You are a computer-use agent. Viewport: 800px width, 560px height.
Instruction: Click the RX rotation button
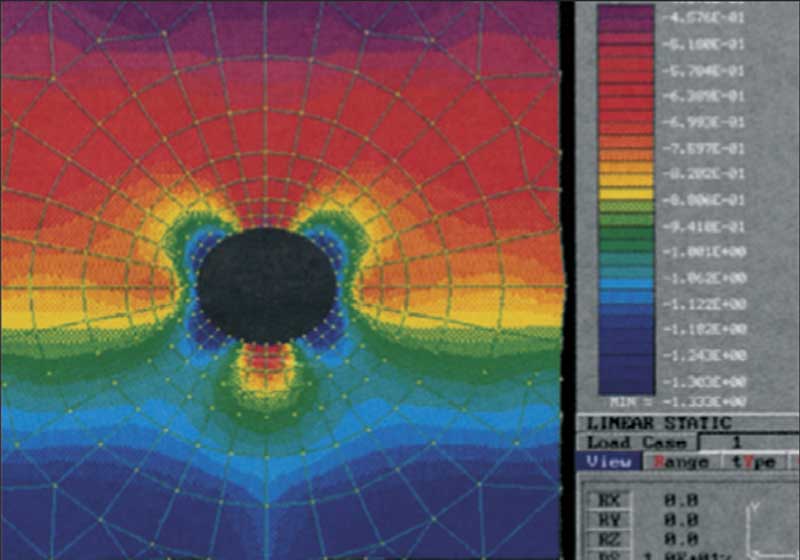point(606,499)
